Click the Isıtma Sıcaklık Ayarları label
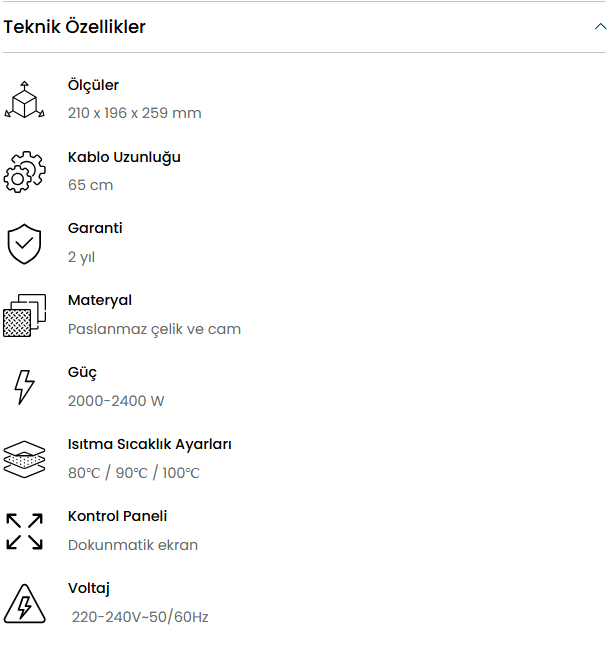 [x=150, y=444]
